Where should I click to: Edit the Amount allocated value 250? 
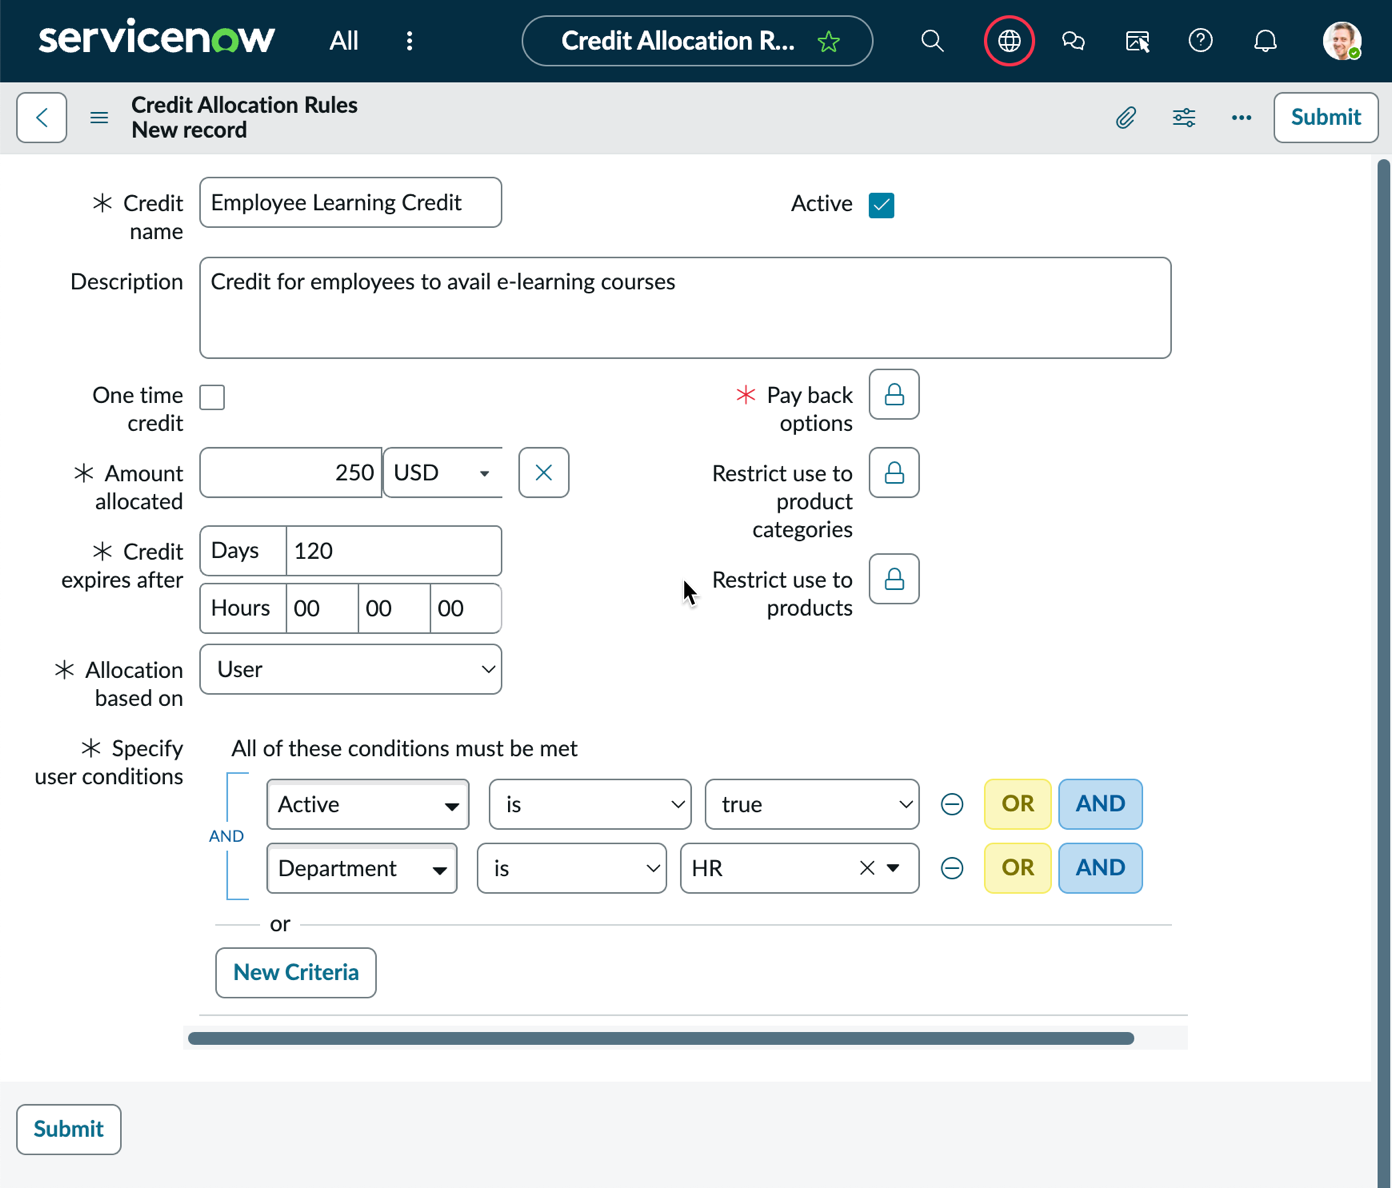tap(291, 473)
